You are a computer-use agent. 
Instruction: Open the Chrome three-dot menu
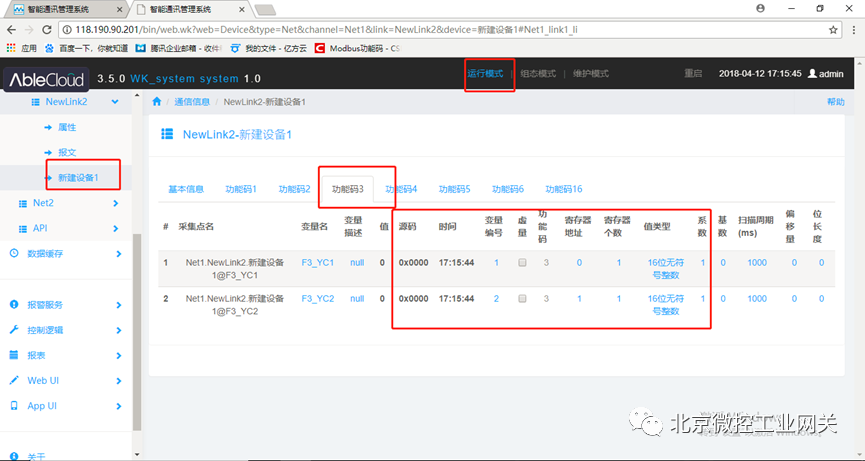pyautogui.click(x=852, y=30)
